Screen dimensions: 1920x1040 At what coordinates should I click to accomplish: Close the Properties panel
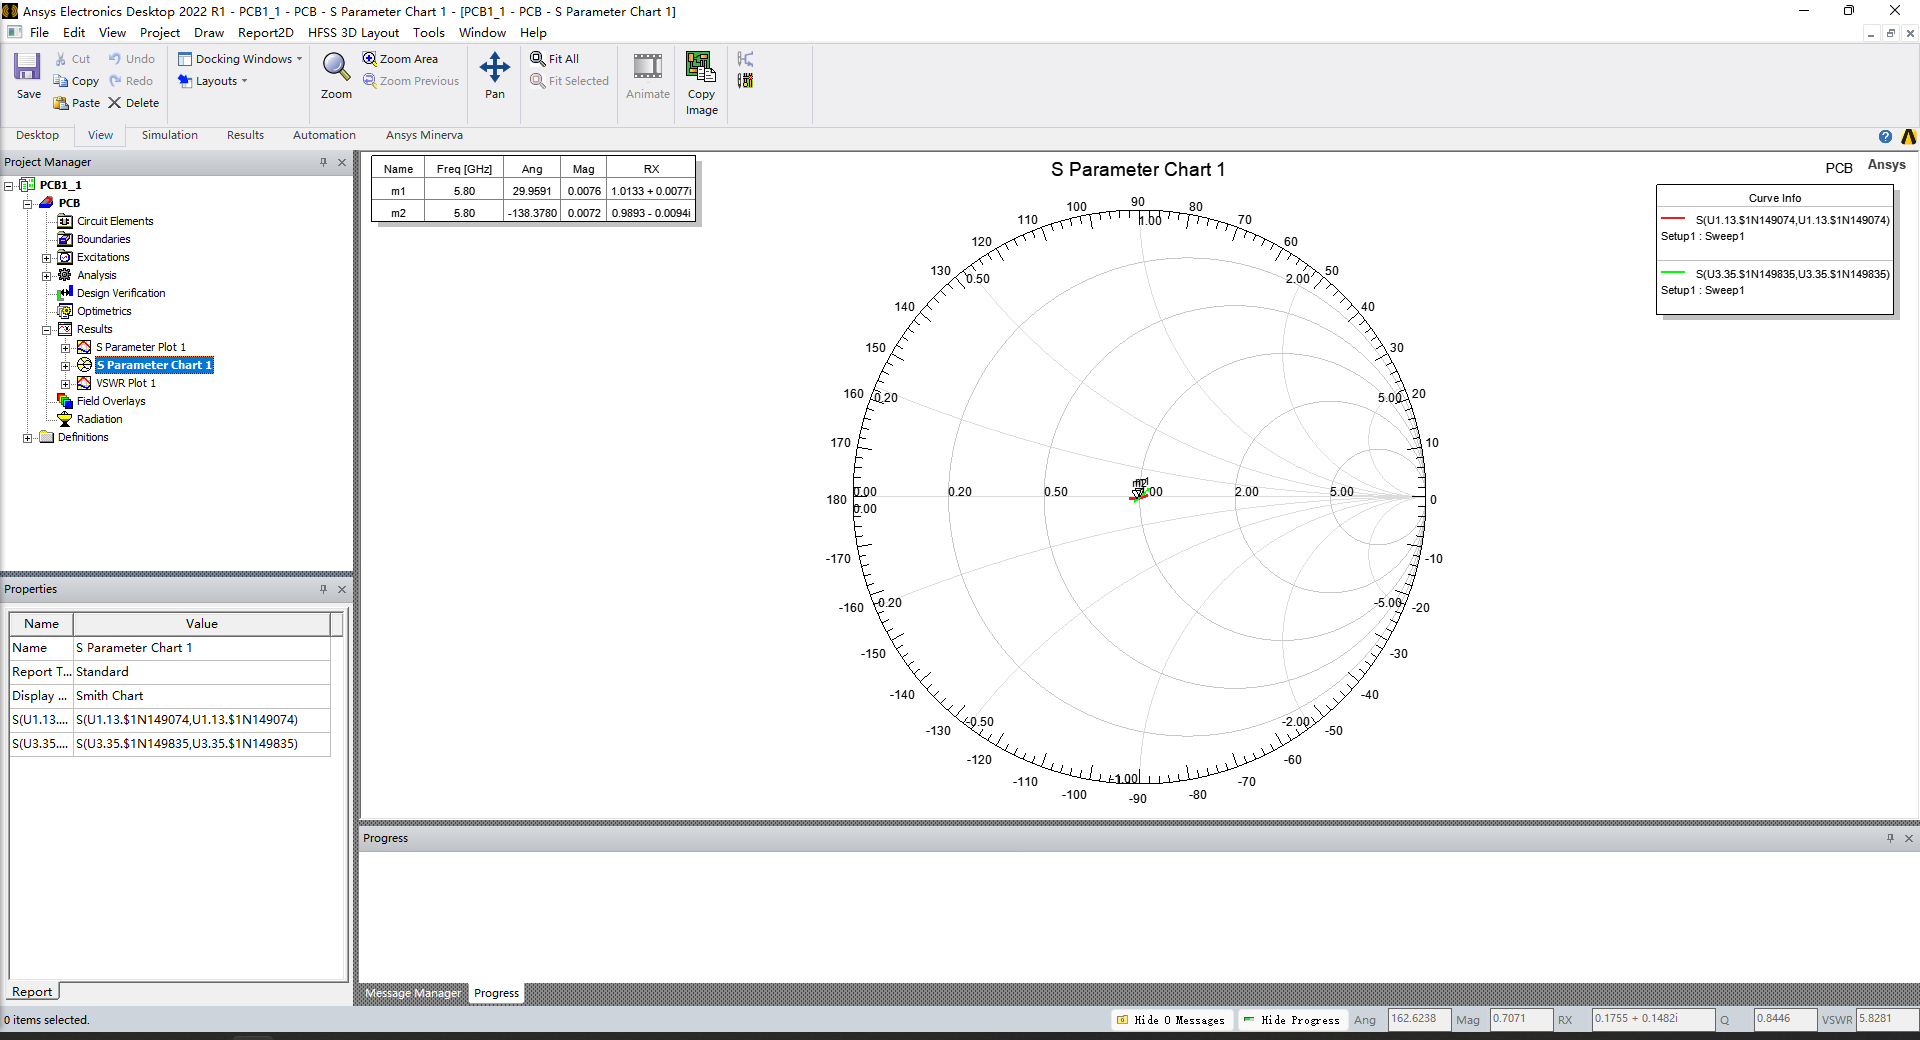click(342, 589)
